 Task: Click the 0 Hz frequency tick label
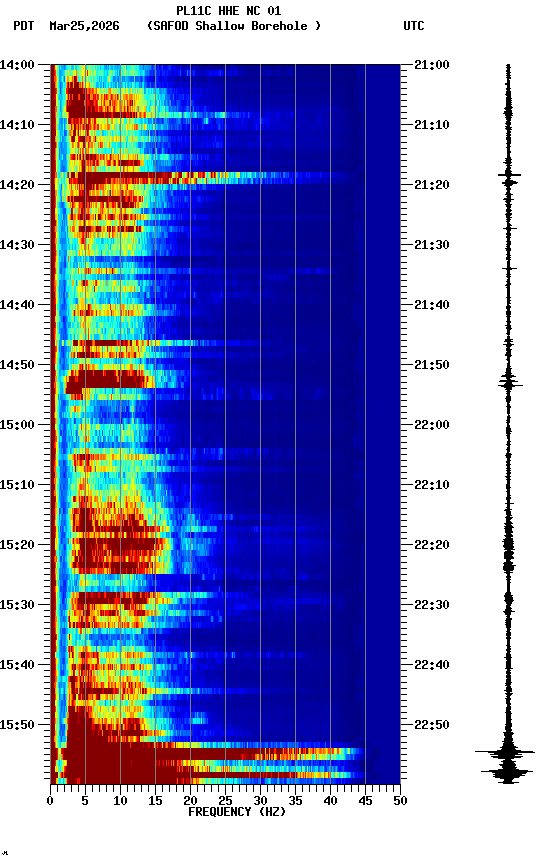pos(50,801)
